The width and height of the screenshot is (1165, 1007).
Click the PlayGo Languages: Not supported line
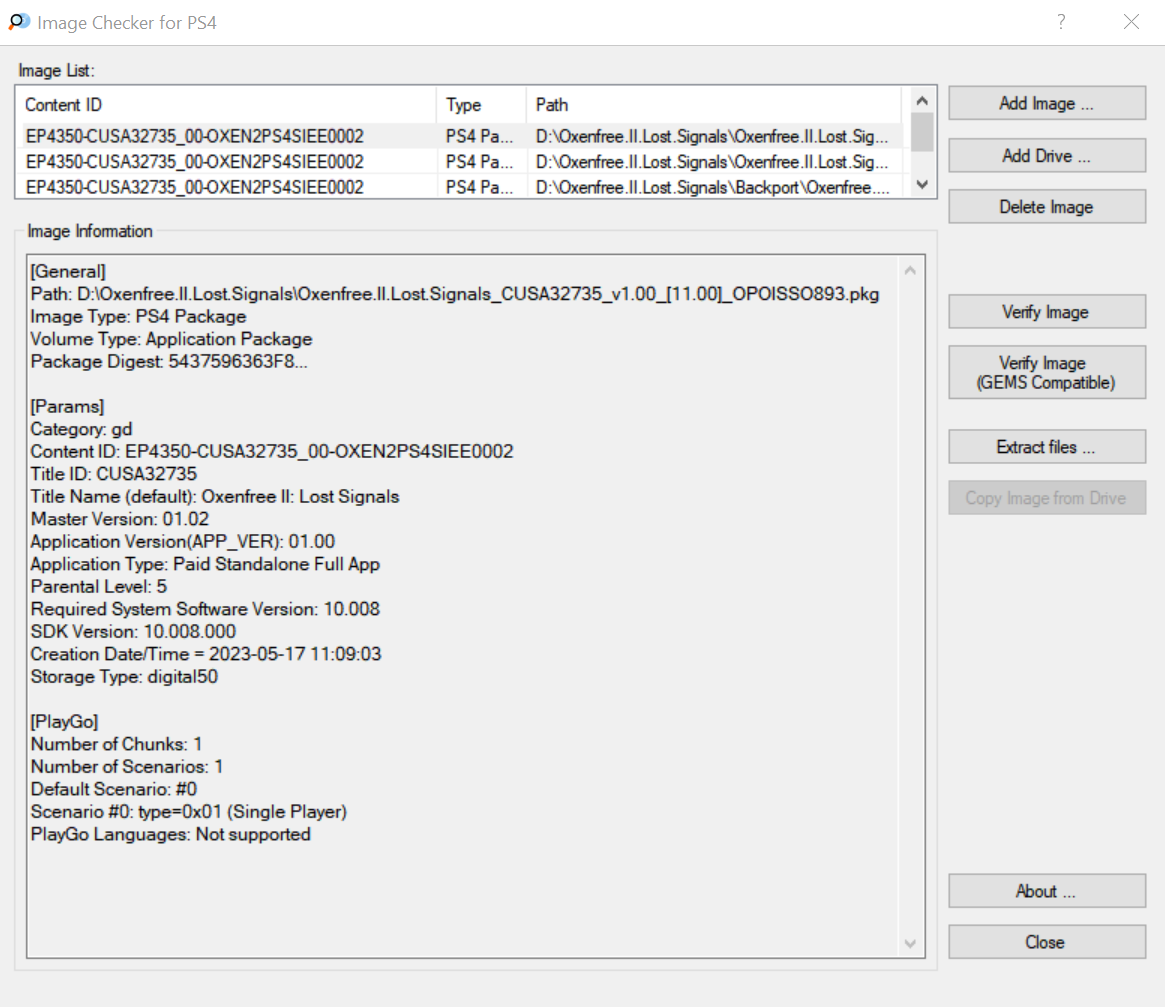point(171,834)
